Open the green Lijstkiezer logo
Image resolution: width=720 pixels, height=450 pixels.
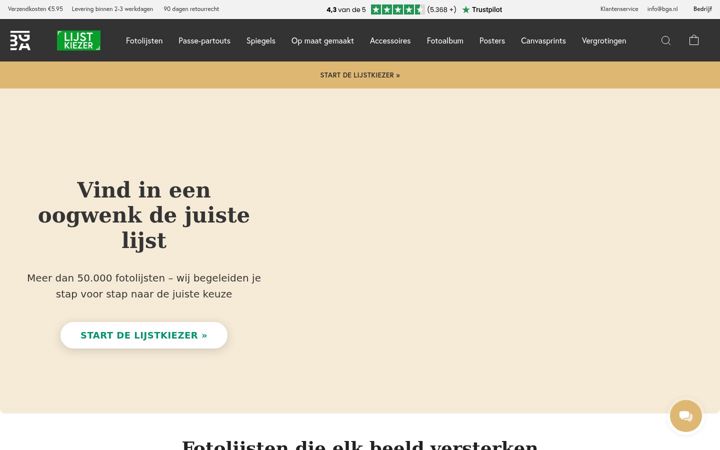point(79,40)
